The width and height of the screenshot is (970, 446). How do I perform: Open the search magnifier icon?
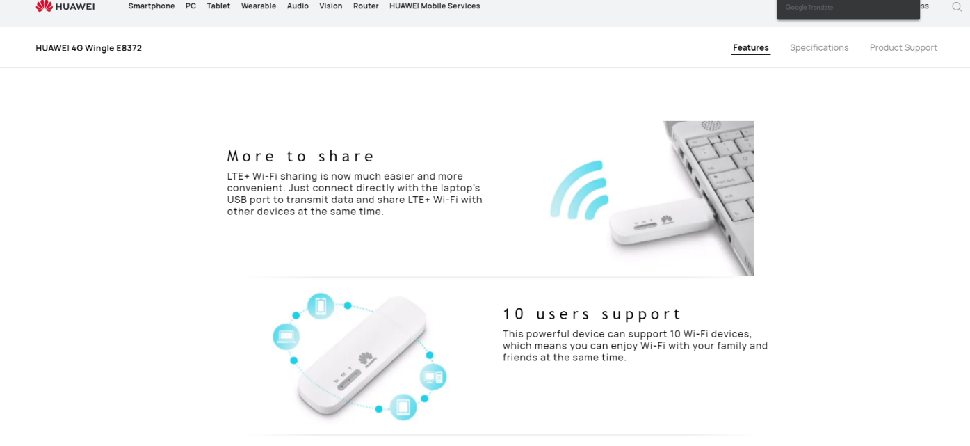[x=956, y=7]
